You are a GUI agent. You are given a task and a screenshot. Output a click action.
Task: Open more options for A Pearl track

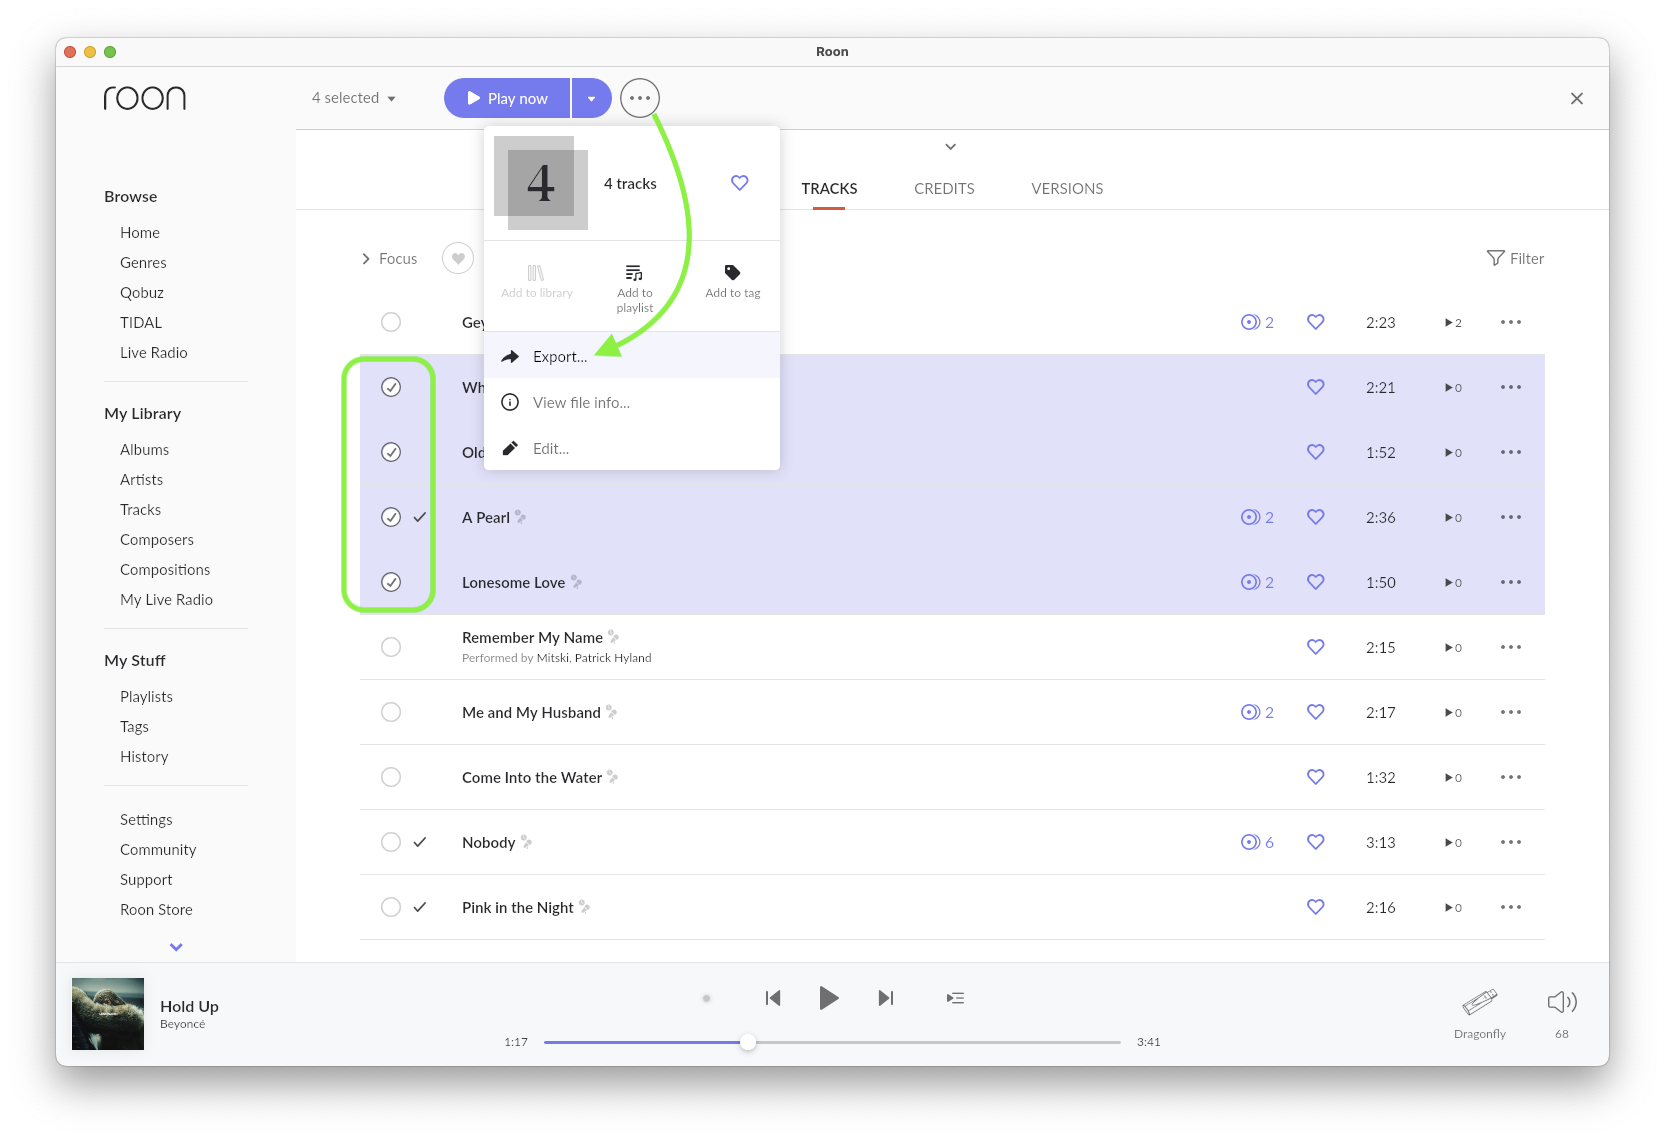[x=1511, y=517]
